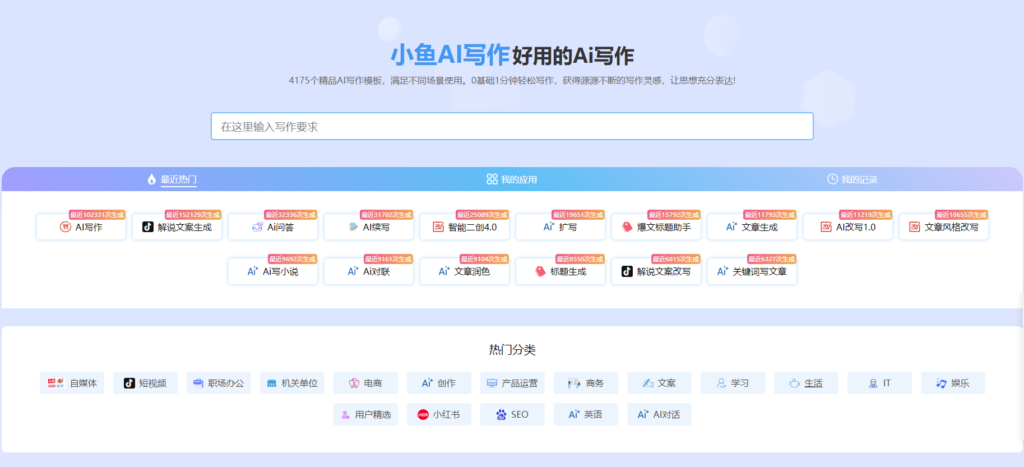Select the AI续写 template
This screenshot has width=1024, height=467.
[369, 227]
